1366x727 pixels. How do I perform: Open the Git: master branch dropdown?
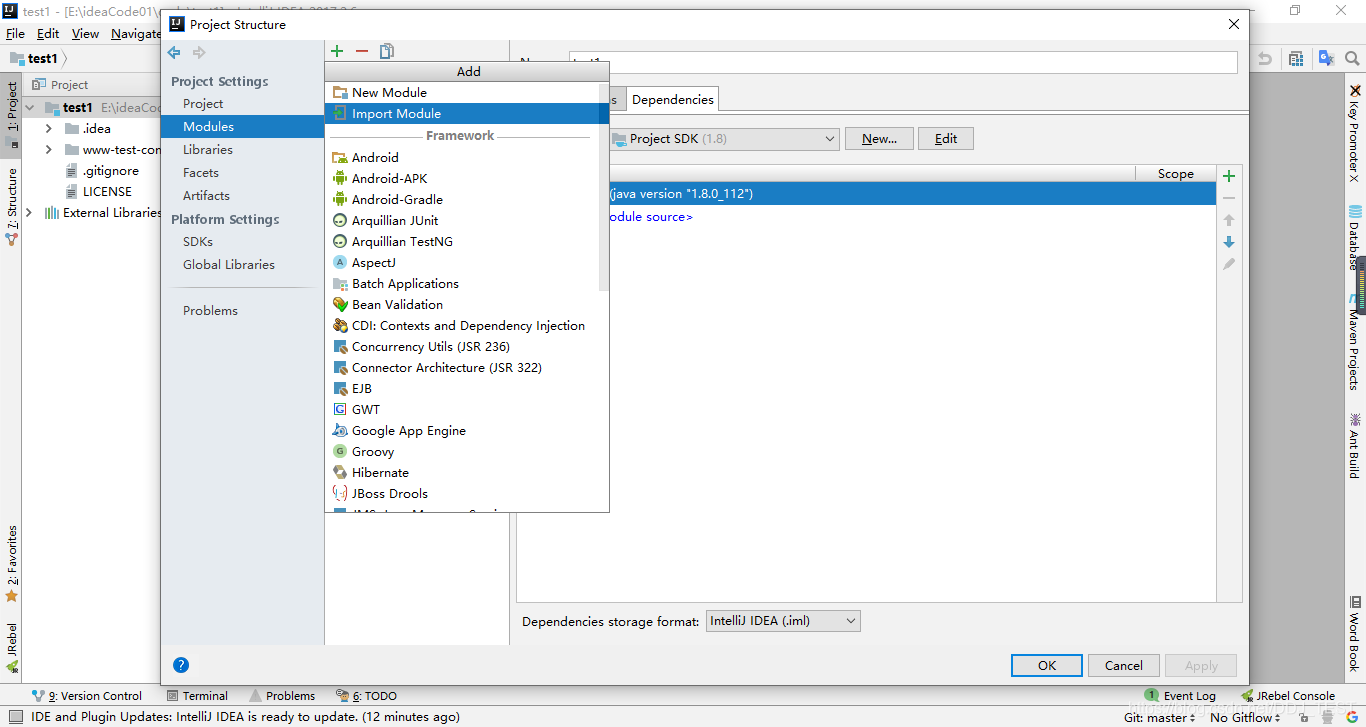coord(1159,717)
